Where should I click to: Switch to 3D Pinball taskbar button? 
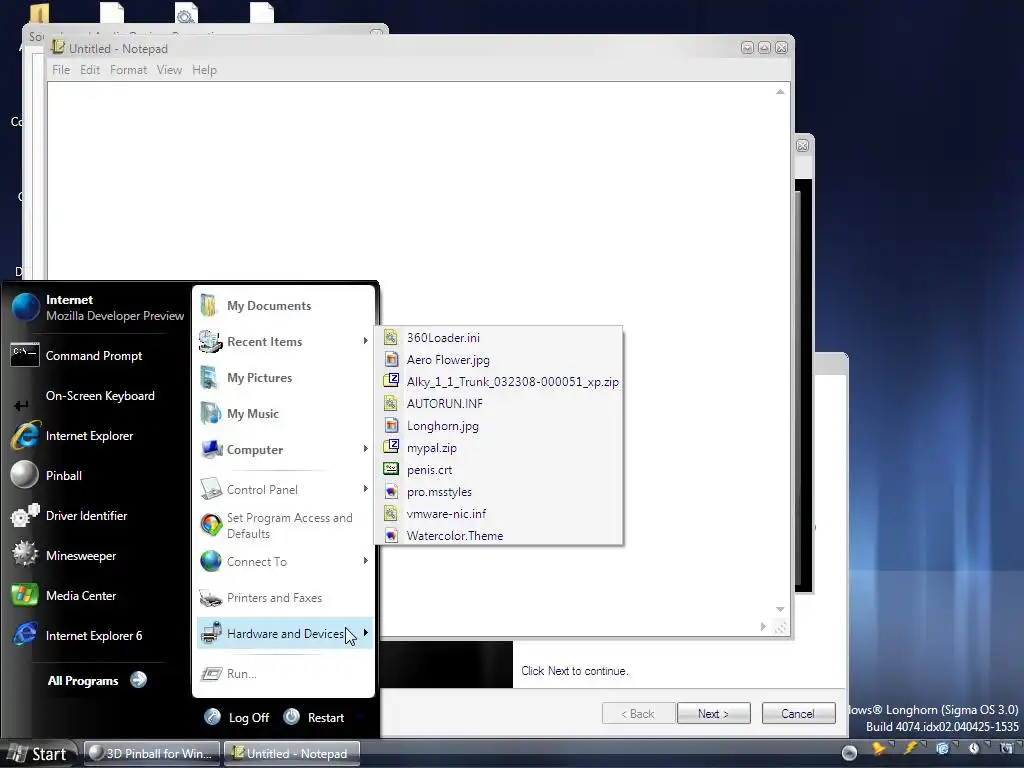152,754
